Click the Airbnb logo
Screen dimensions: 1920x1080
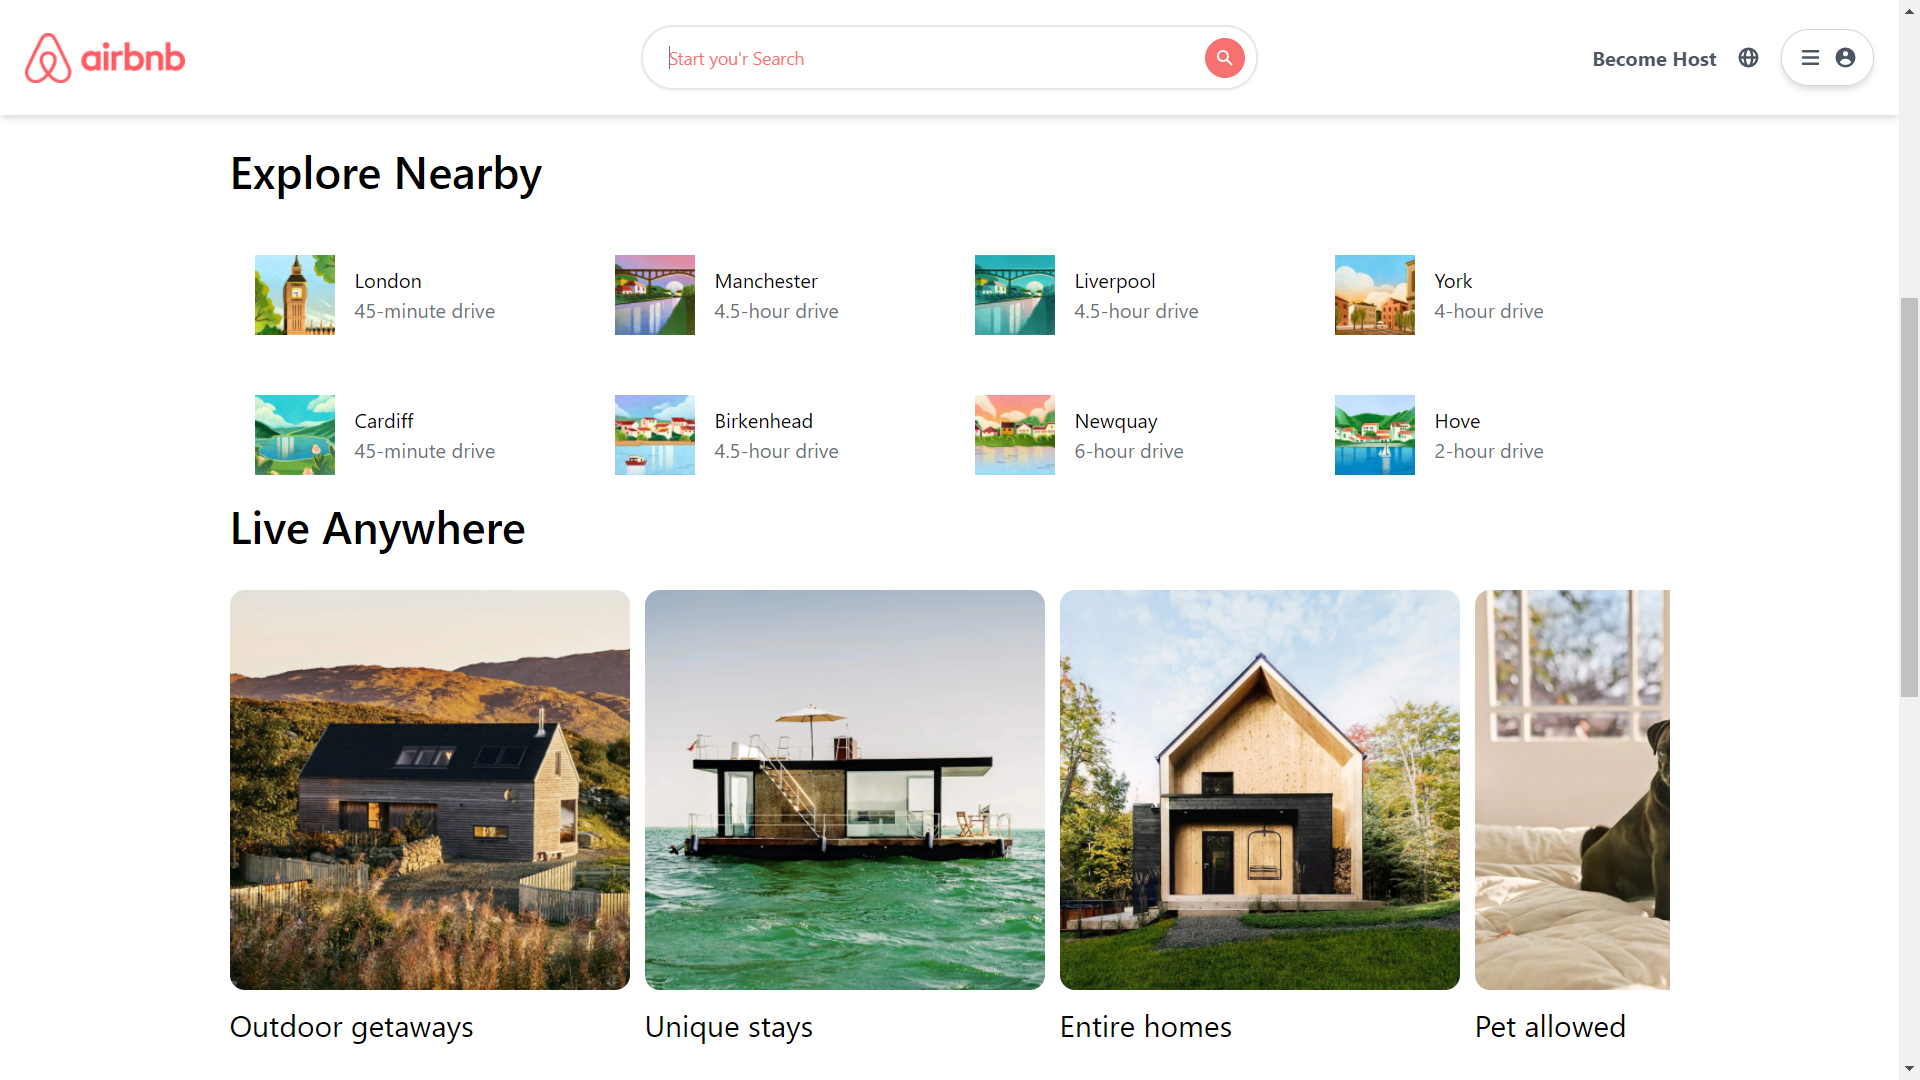[x=105, y=58]
